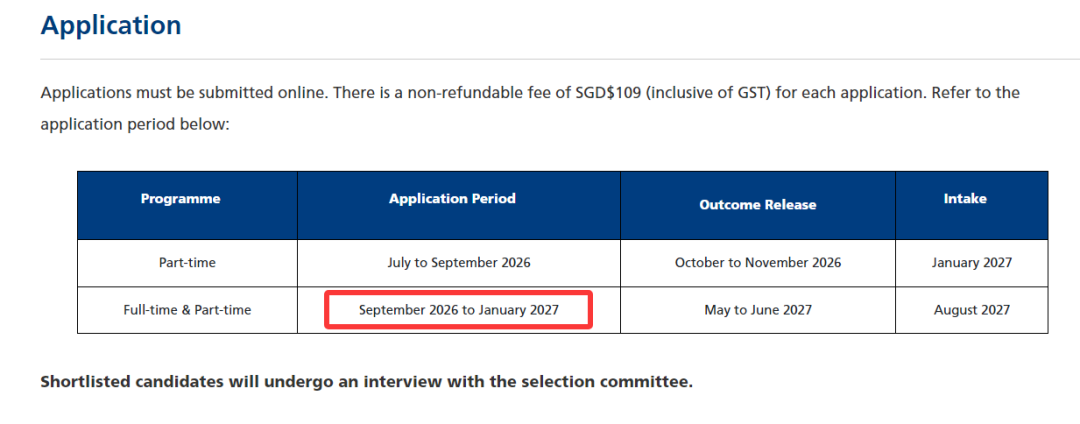Select the Programme column header
This screenshot has width=1080, height=424.
click(x=180, y=199)
